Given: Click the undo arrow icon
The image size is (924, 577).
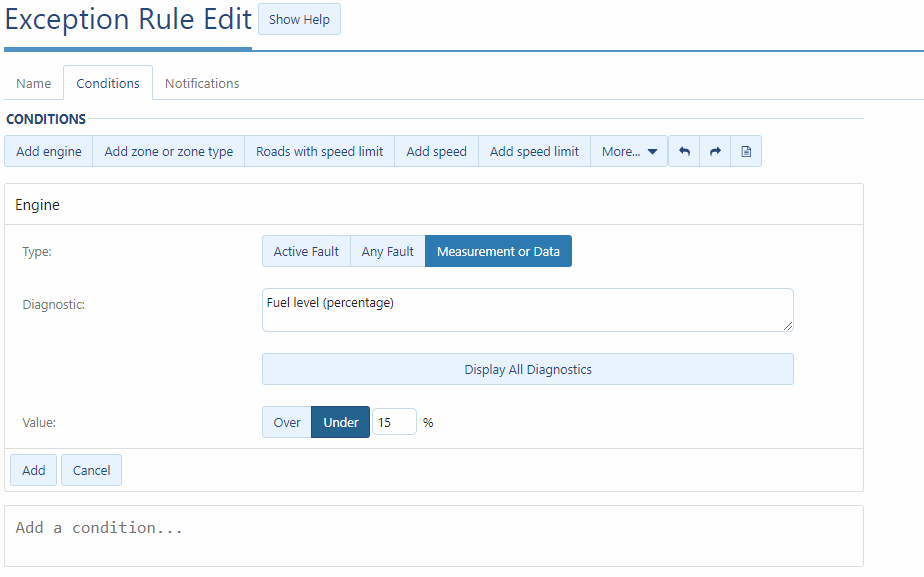Looking at the screenshot, I should 684,151.
